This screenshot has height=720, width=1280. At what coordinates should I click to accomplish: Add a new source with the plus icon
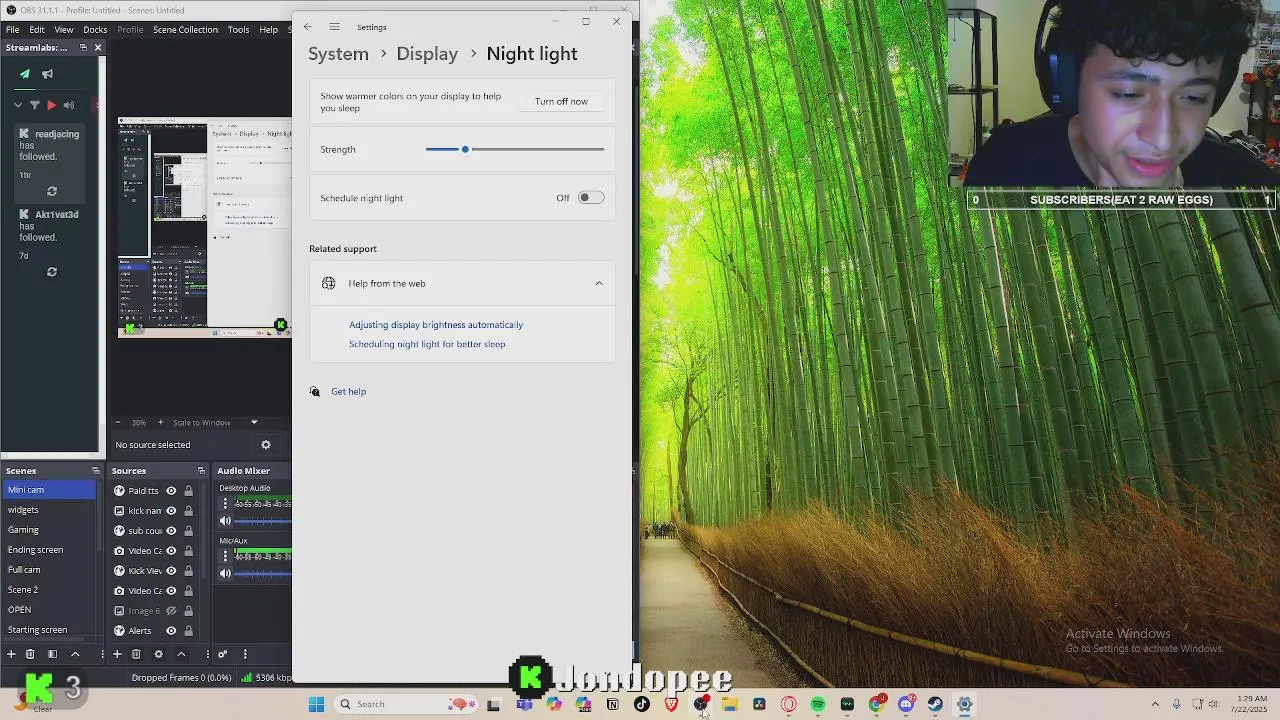[117, 654]
